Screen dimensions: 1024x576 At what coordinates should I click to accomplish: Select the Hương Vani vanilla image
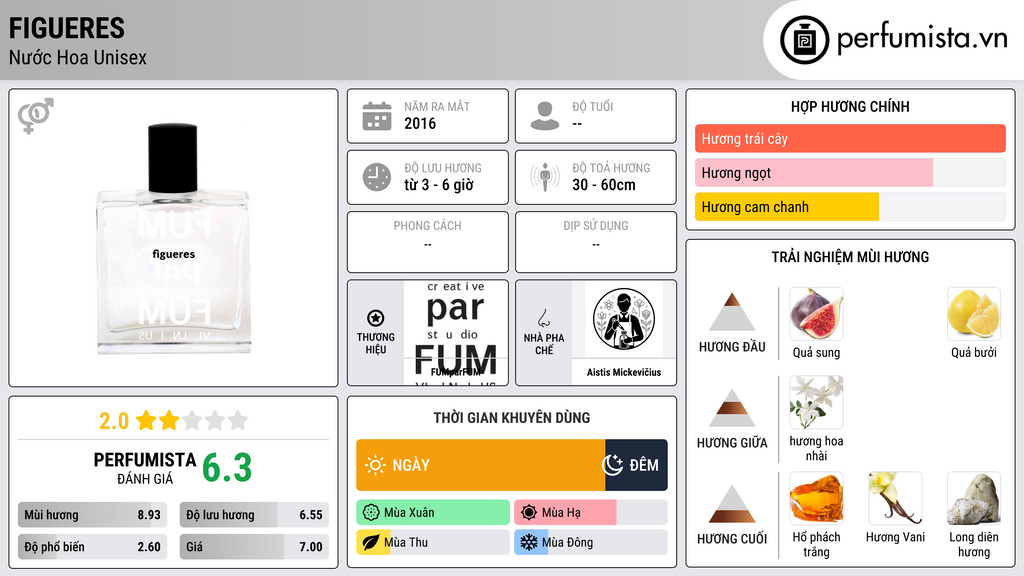tap(895, 498)
